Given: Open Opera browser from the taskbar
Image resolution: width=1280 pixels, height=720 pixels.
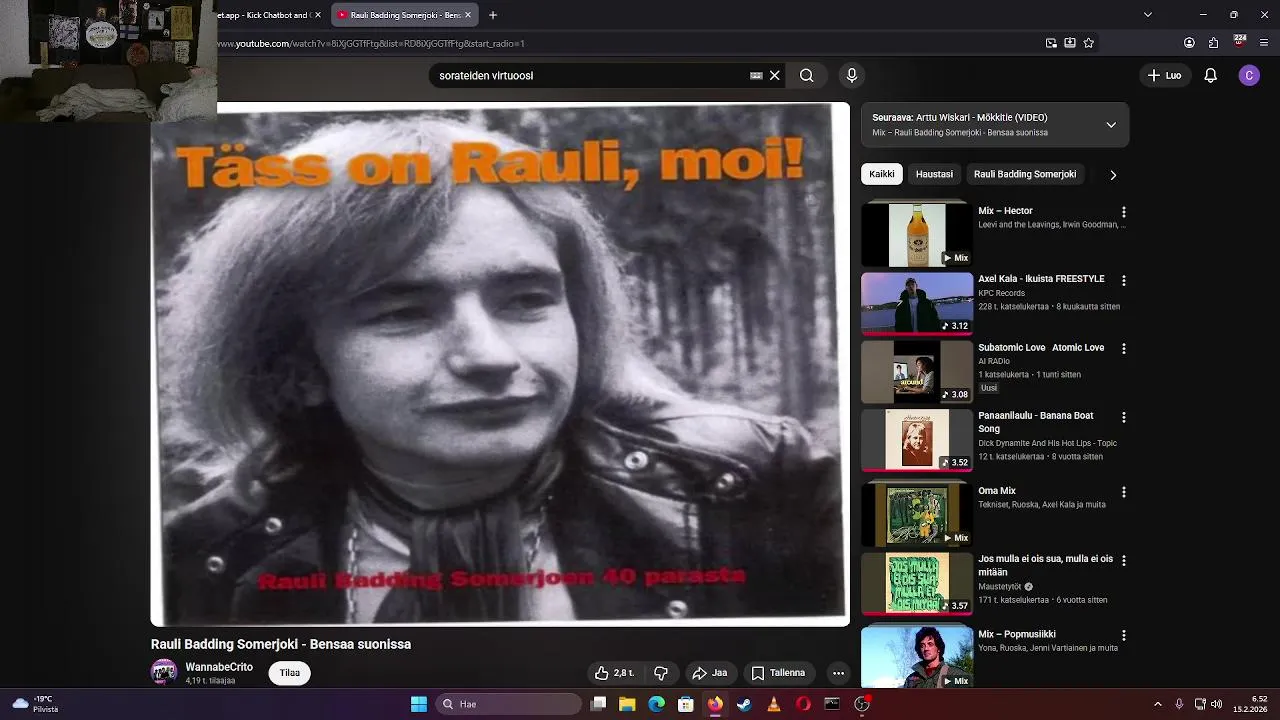Looking at the screenshot, I should (x=803, y=704).
